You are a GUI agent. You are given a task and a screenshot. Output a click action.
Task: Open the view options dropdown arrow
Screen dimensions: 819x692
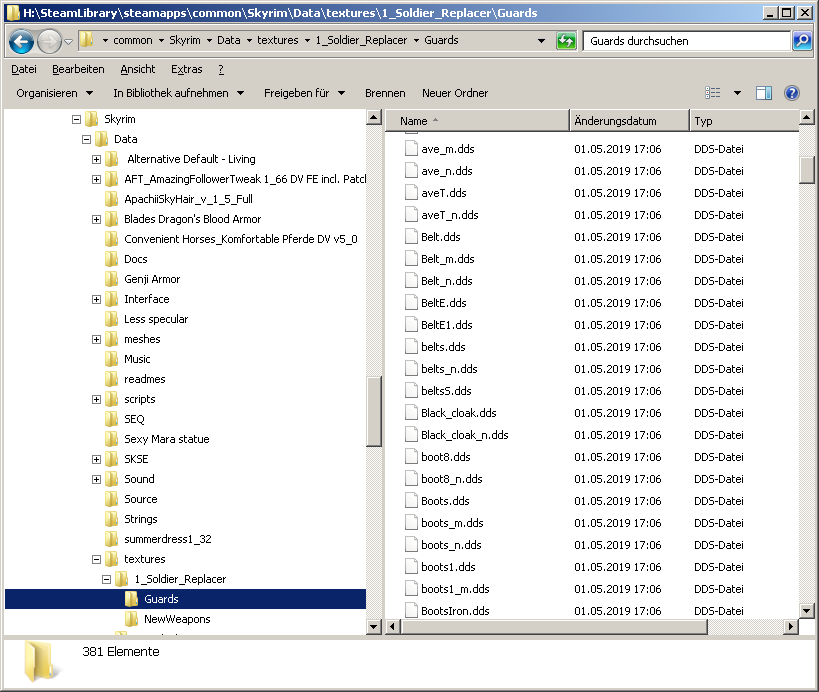click(737, 93)
